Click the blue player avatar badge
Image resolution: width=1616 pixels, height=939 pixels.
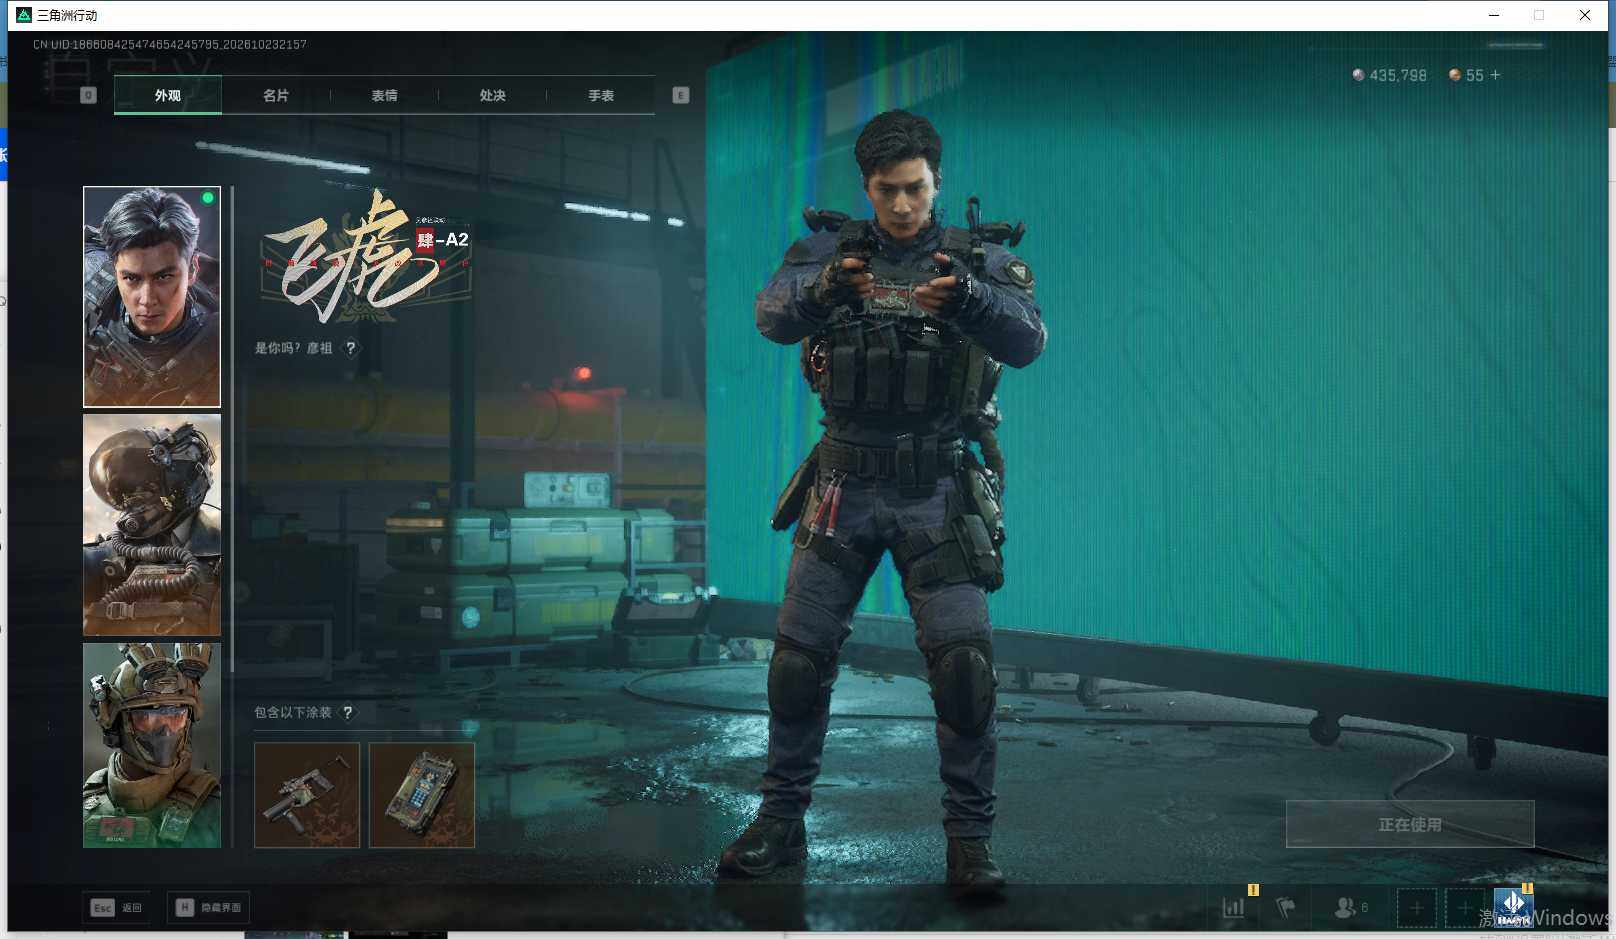[1513, 907]
